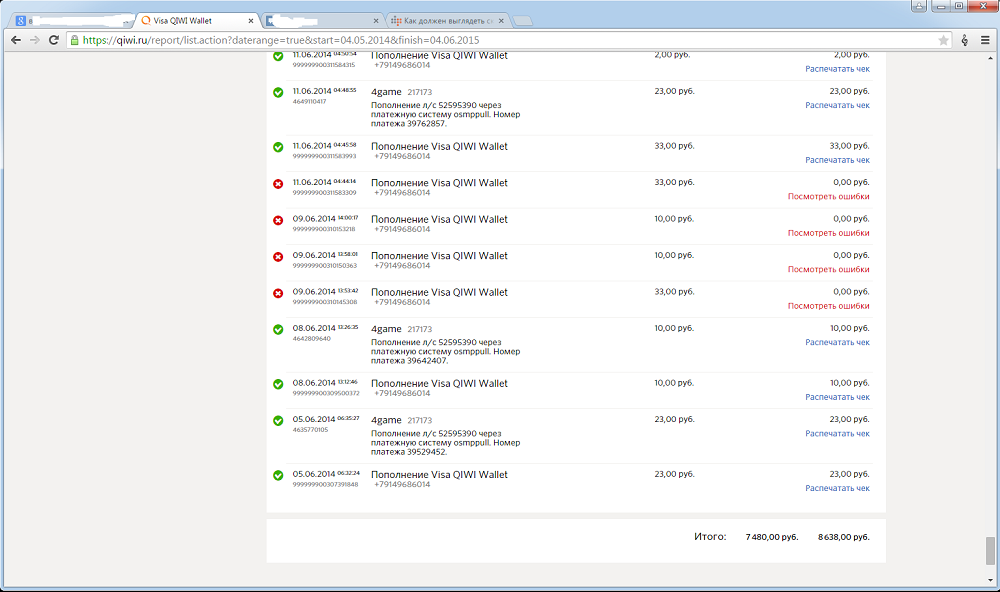Click the total 7 480,00 руб. value
Image resolution: width=1000 pixels, height=592 pixels.
coord(772,537)
